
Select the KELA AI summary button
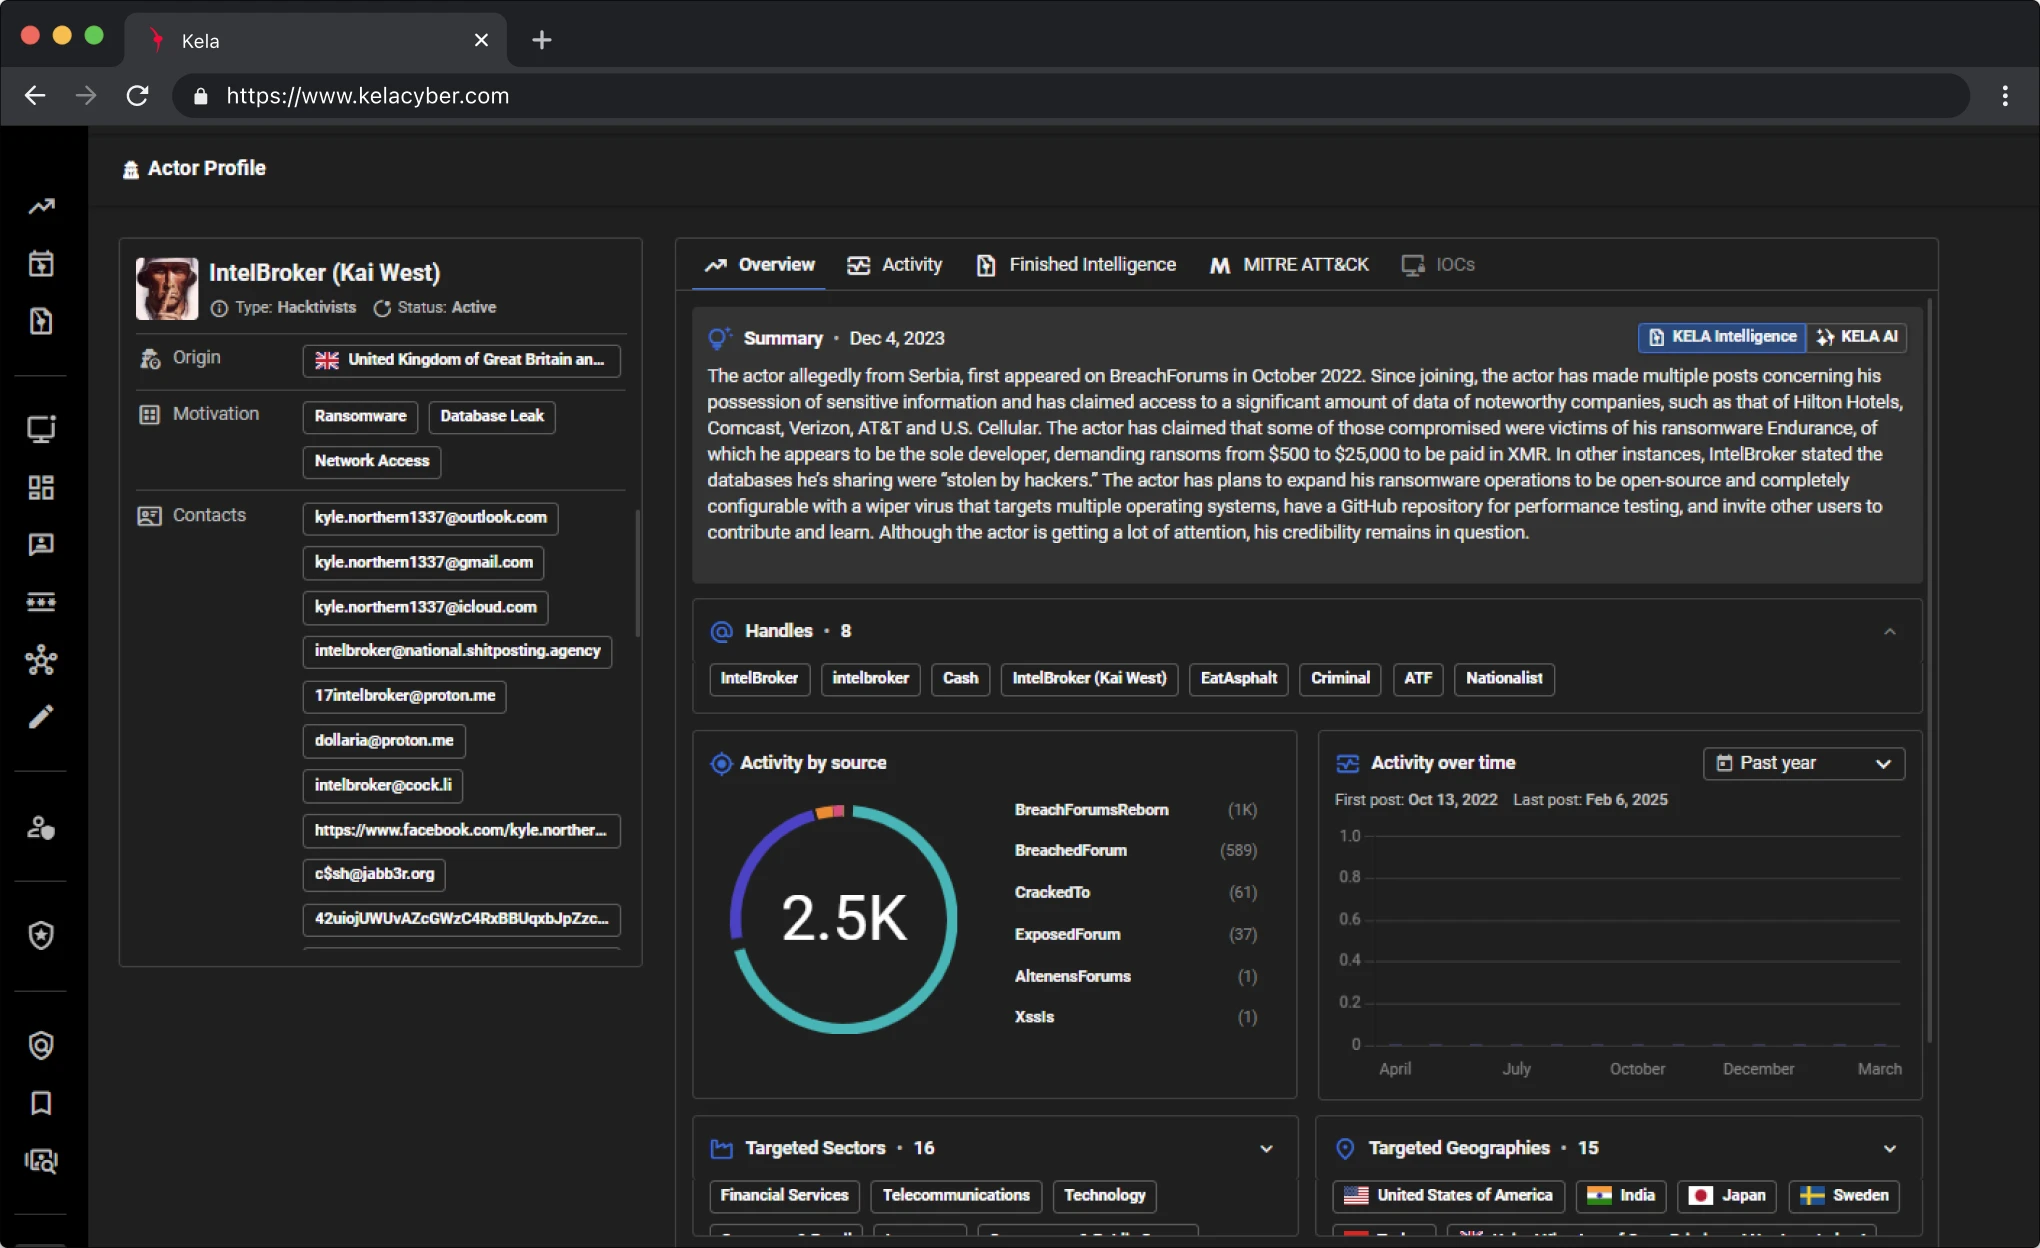[1857, 337]
